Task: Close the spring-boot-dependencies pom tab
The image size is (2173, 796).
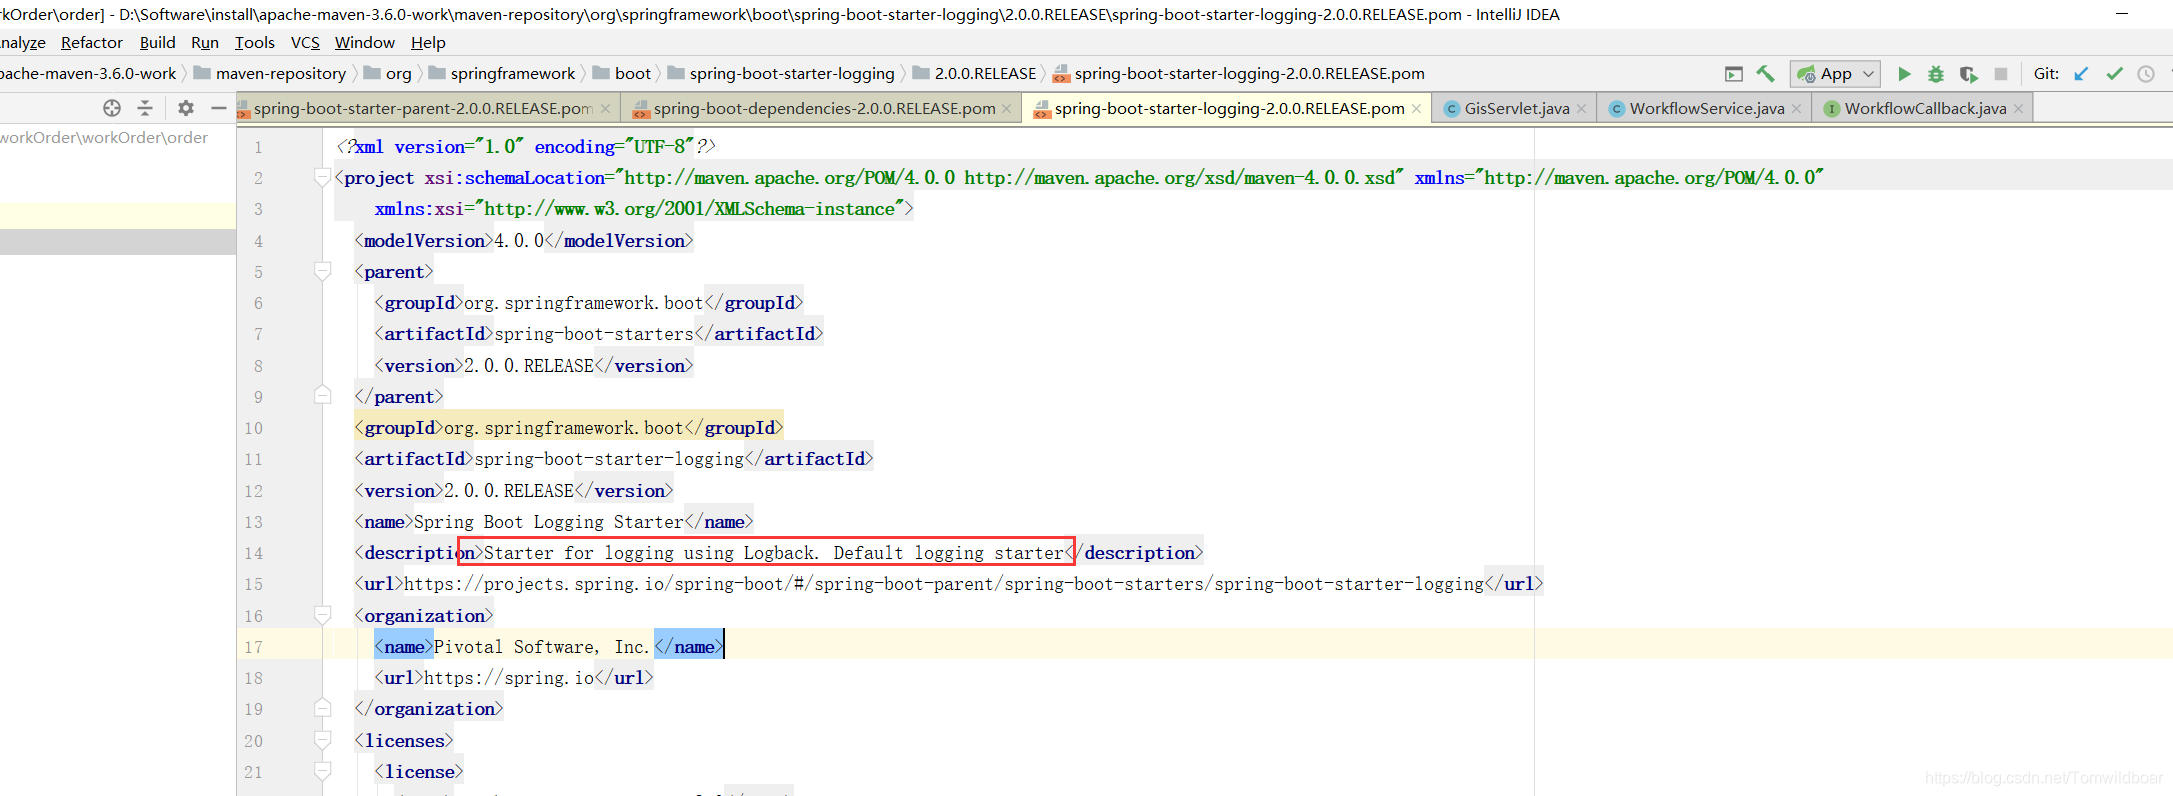Action: 1006,109
